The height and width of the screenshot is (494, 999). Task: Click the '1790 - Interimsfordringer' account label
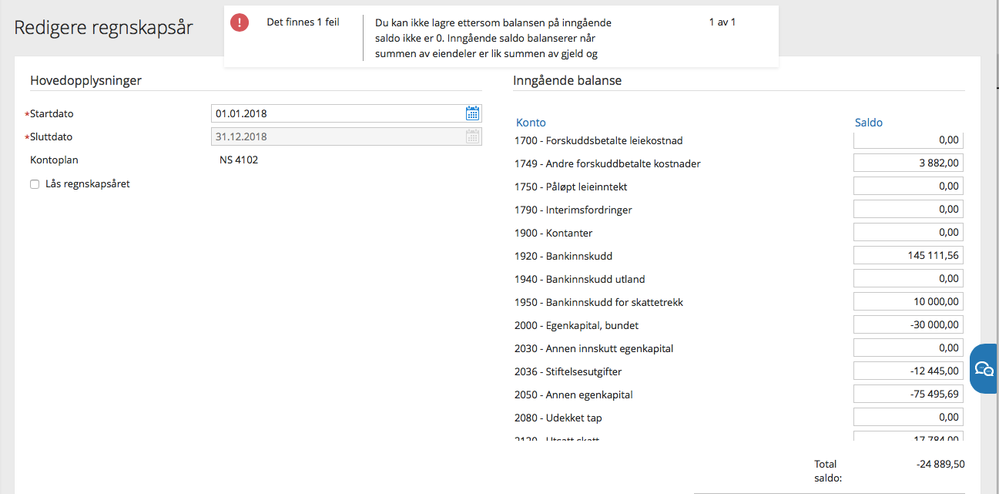click(x=573, y=210)
